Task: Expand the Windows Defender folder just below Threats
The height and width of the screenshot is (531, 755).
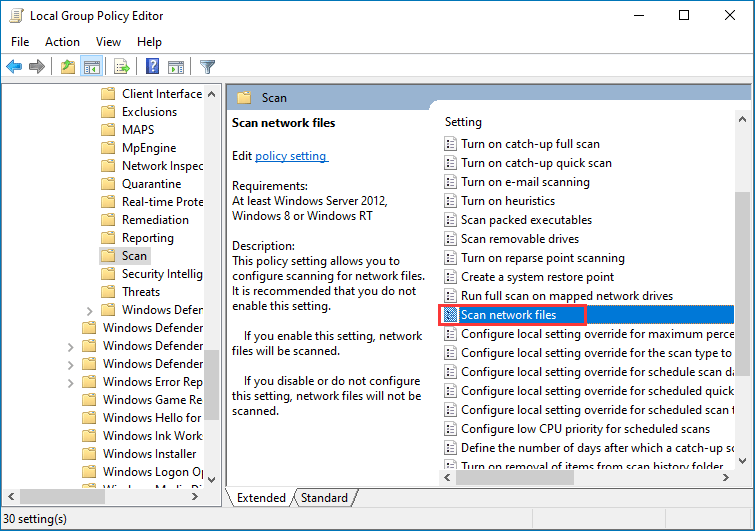Action: click(90, 310)
